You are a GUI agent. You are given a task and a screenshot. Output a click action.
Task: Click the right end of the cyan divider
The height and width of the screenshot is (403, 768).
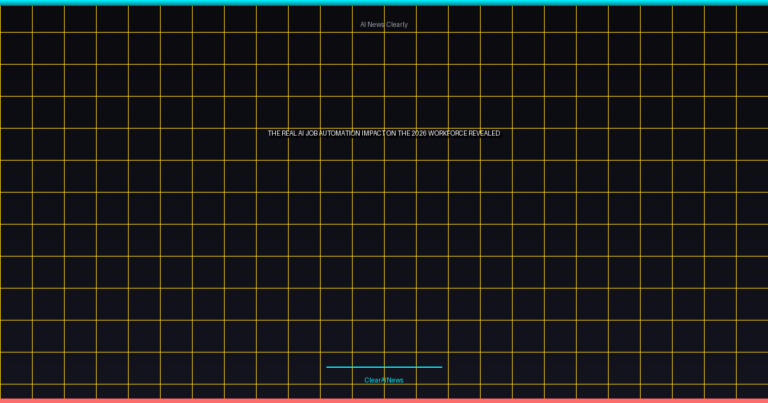pos(440,367)
